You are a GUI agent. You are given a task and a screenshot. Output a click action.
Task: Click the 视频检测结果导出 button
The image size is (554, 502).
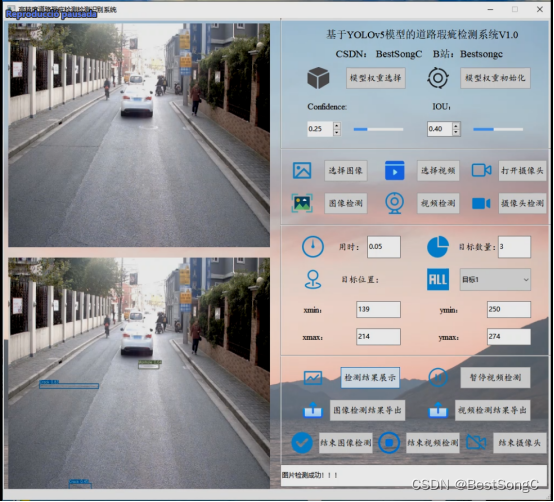click(493, 411)
